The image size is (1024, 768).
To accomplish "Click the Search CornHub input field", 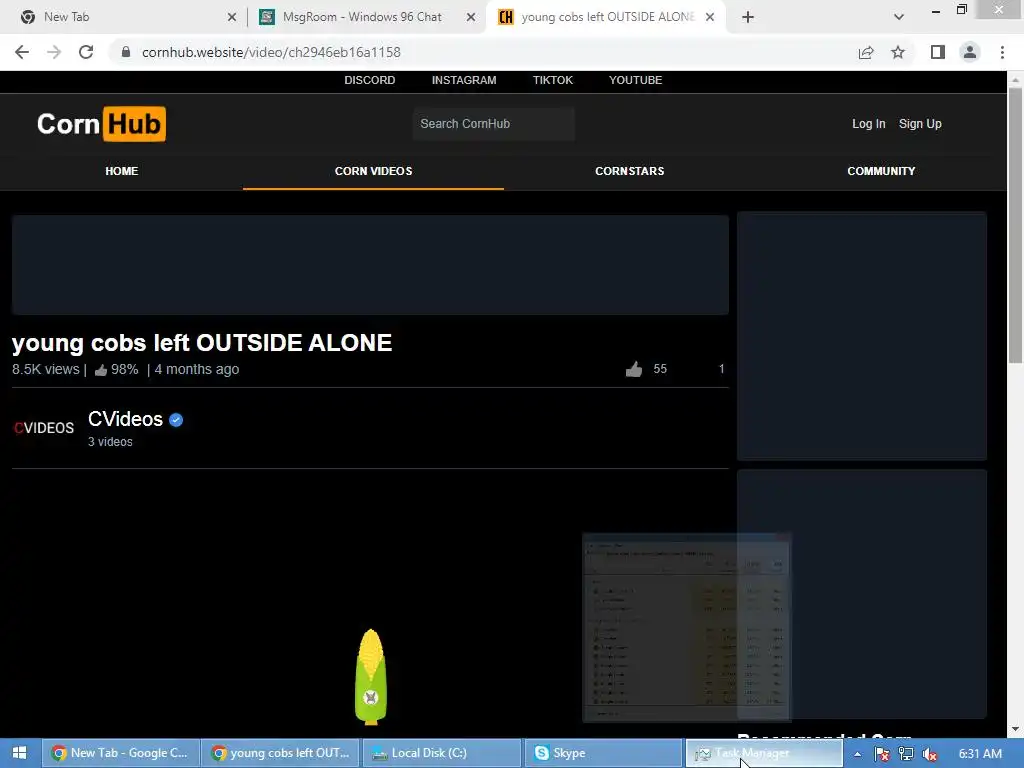I will (x=494, y=123).
